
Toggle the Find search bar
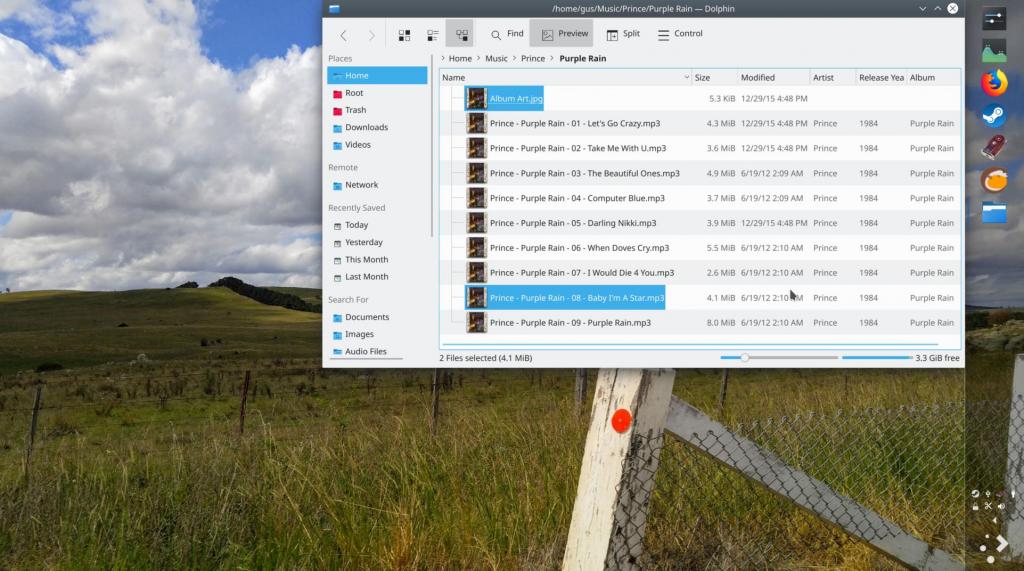[506, 34]
